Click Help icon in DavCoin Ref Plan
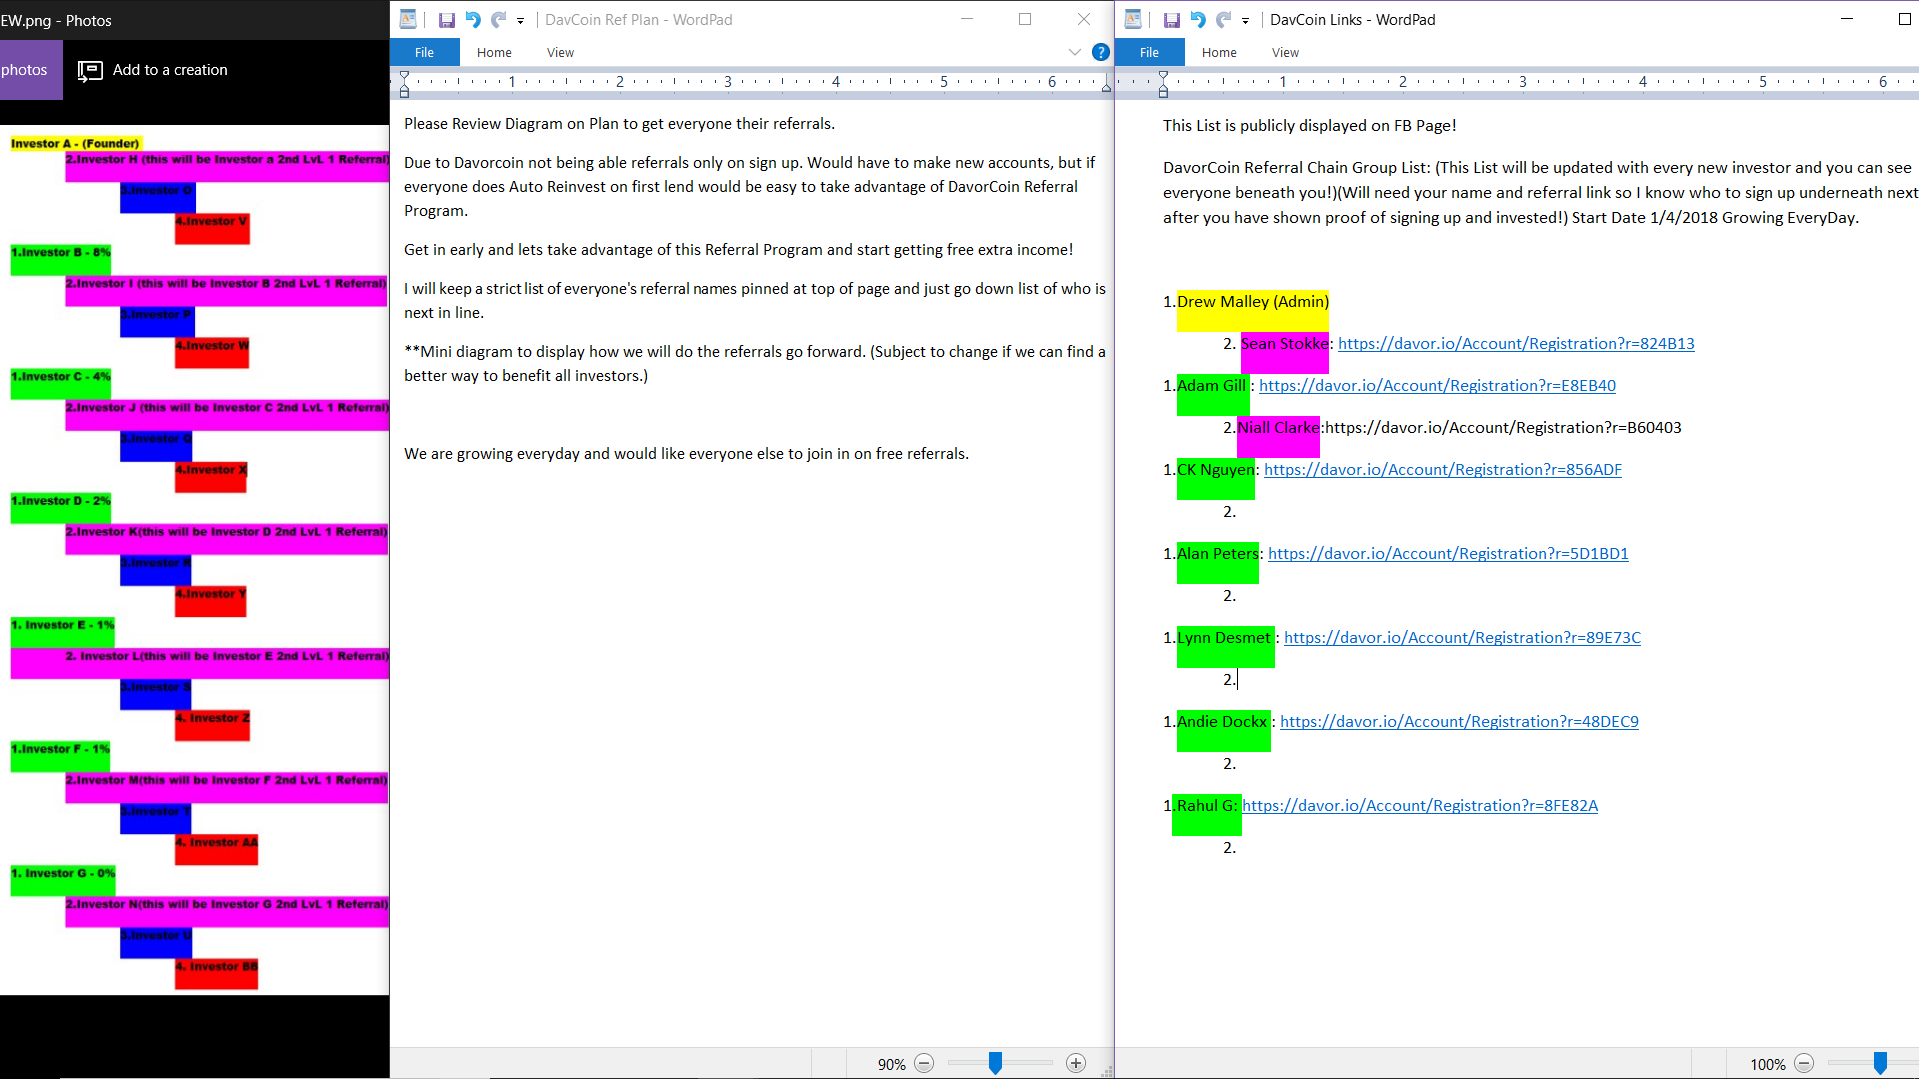The image size is (1919, 1079). 1100,52
